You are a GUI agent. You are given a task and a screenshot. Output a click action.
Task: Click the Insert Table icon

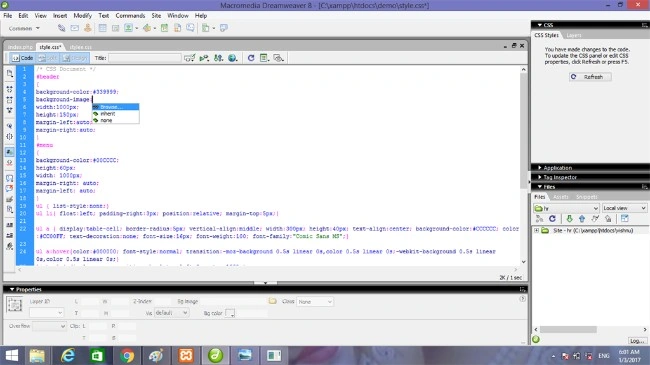pos(102,28)
